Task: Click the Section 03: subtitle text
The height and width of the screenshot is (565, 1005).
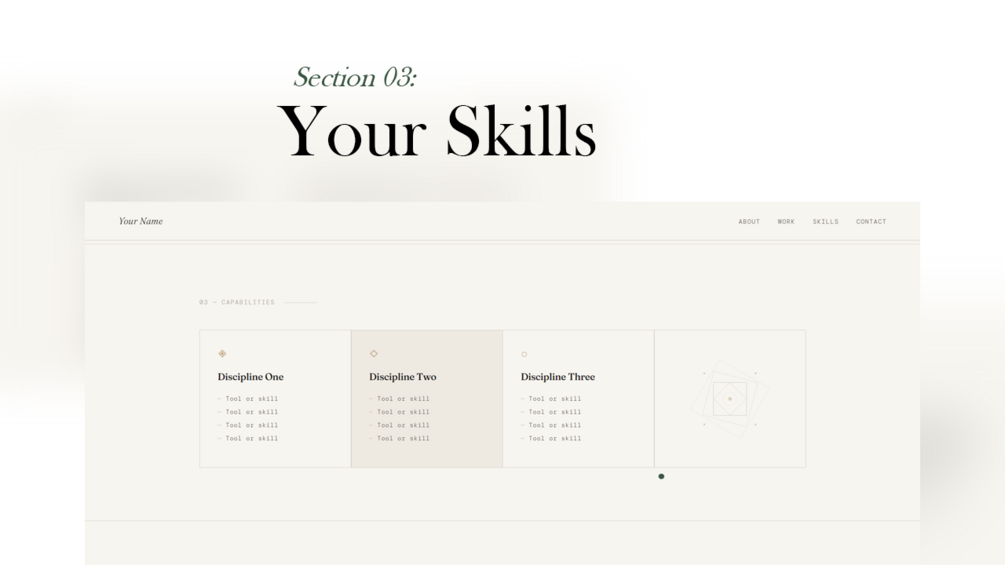Action: [x=355, y=77]
